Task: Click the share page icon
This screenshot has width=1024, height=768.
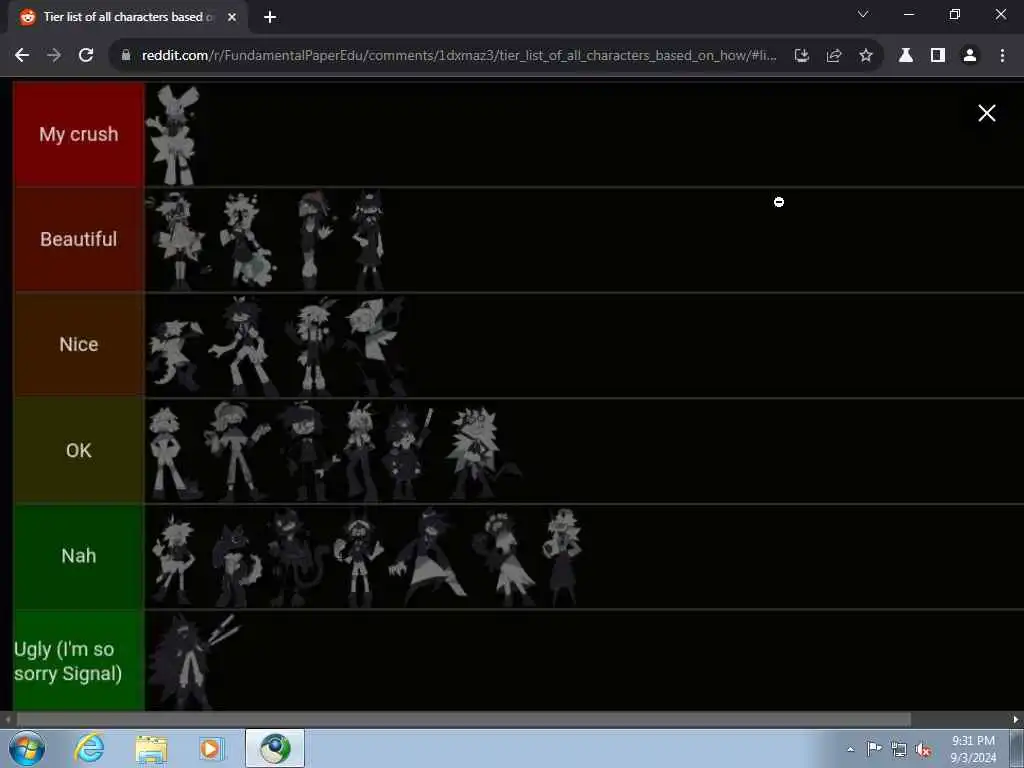Action: (834, 56)
